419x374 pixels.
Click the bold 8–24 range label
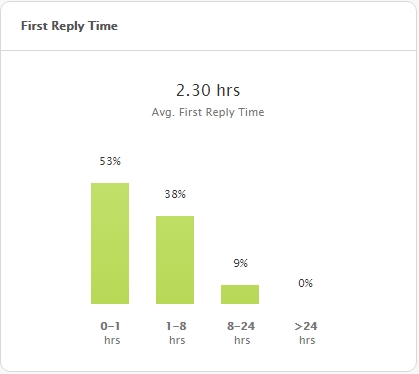point(241,326)
